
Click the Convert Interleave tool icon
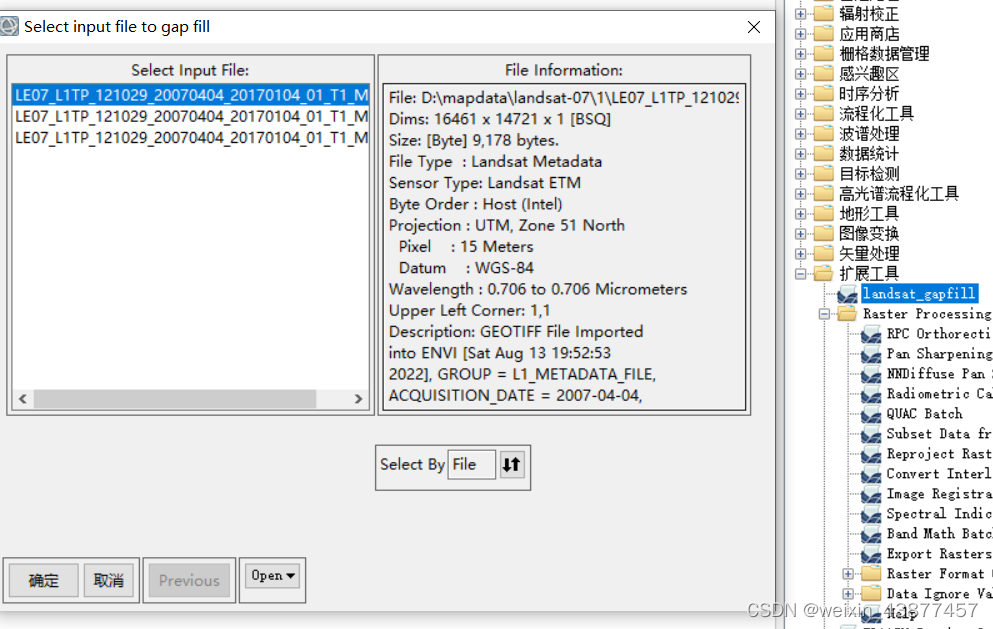pos(871,474)
